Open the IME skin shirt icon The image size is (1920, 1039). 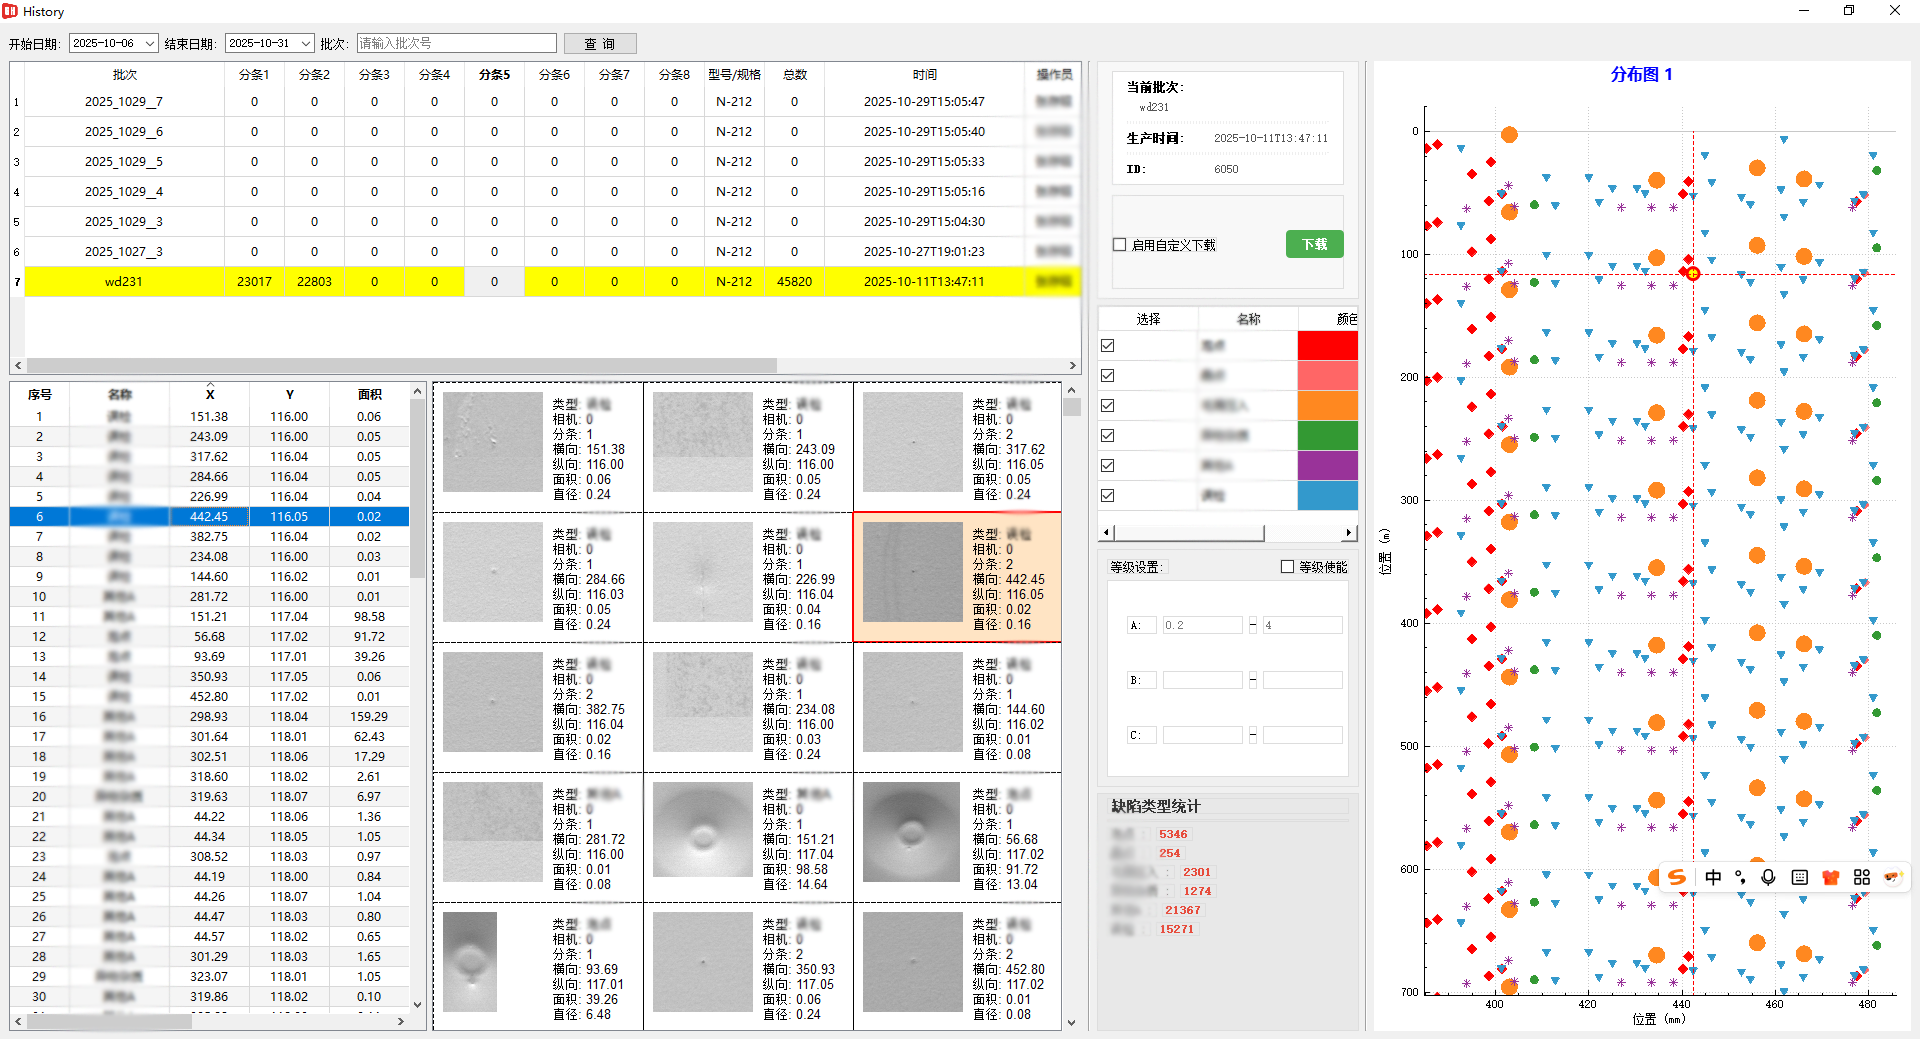pos(1830,877)
